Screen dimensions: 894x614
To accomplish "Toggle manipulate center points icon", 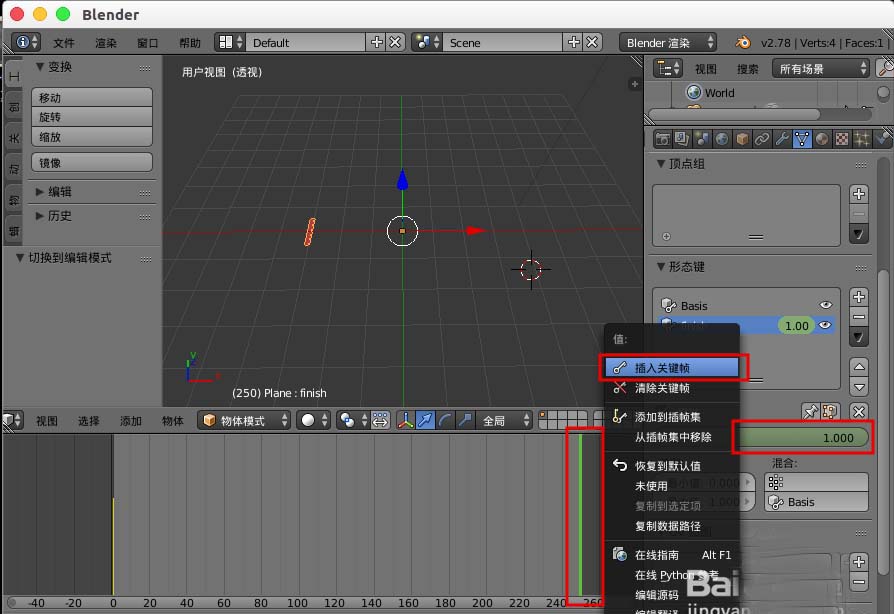I will pos(380,421).
